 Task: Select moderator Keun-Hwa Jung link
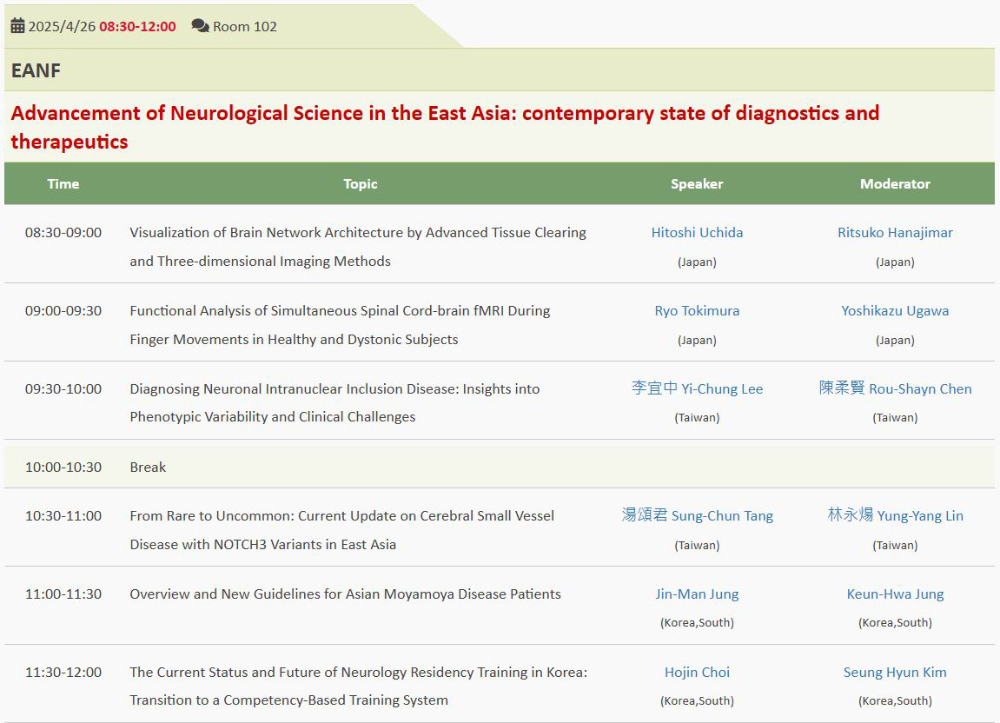point(895,594)
